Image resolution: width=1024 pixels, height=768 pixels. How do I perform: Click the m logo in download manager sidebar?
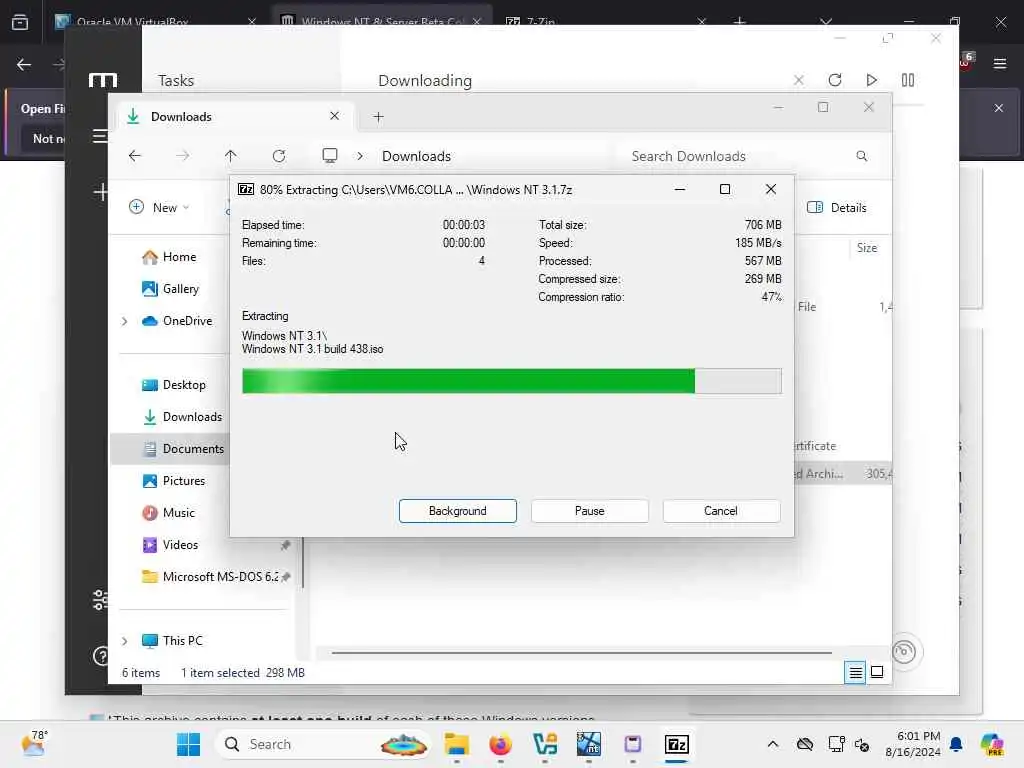103,80
